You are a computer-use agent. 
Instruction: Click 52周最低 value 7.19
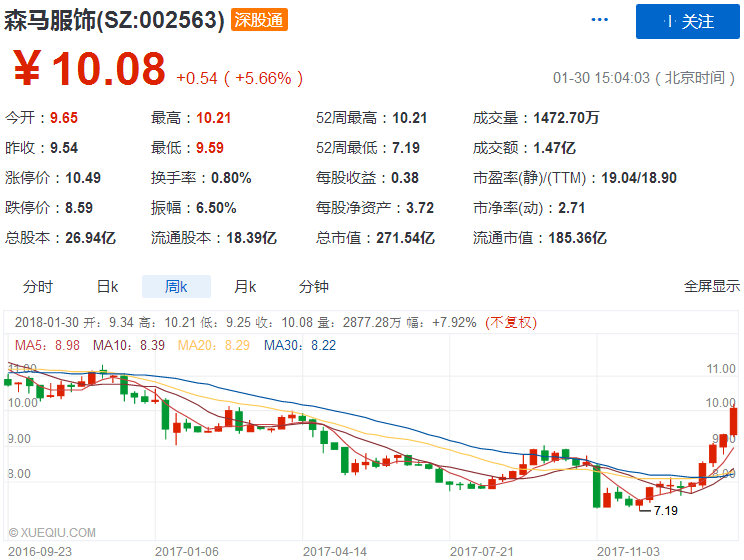406,148
